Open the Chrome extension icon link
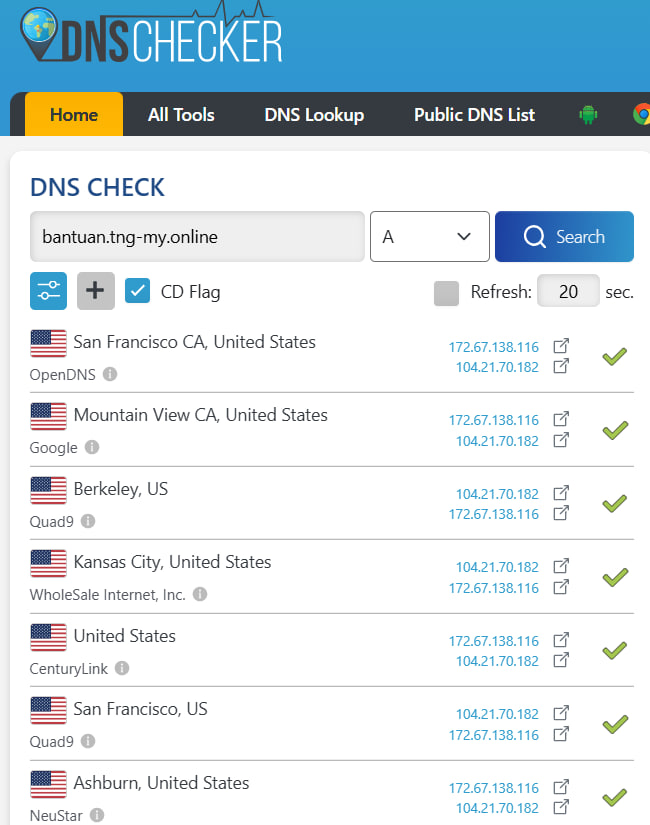The height and width of the screenshot is (825, 650). (642, 114)
